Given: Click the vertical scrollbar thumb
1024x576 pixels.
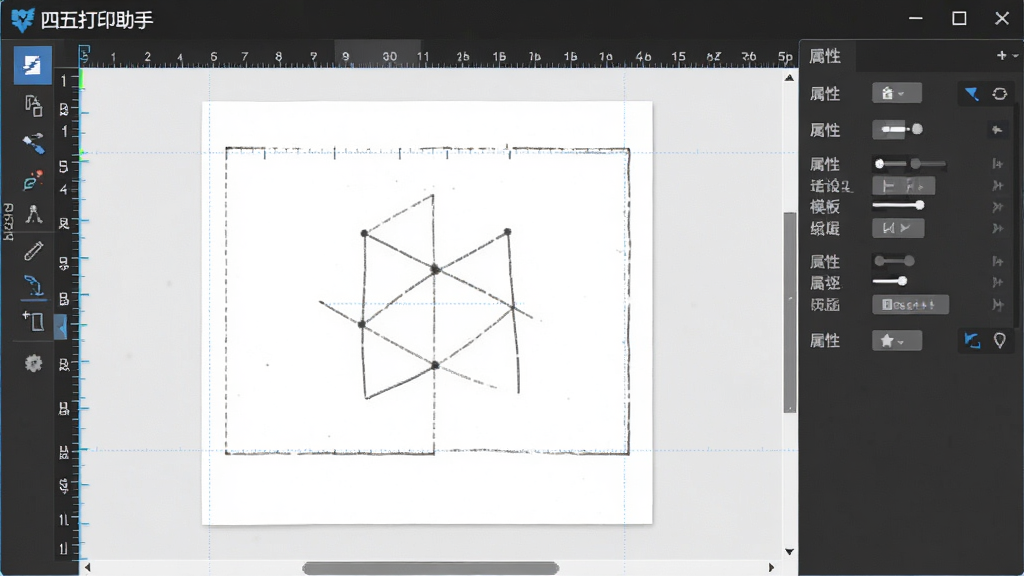Looking at the screenshot, I should (790, 312).
